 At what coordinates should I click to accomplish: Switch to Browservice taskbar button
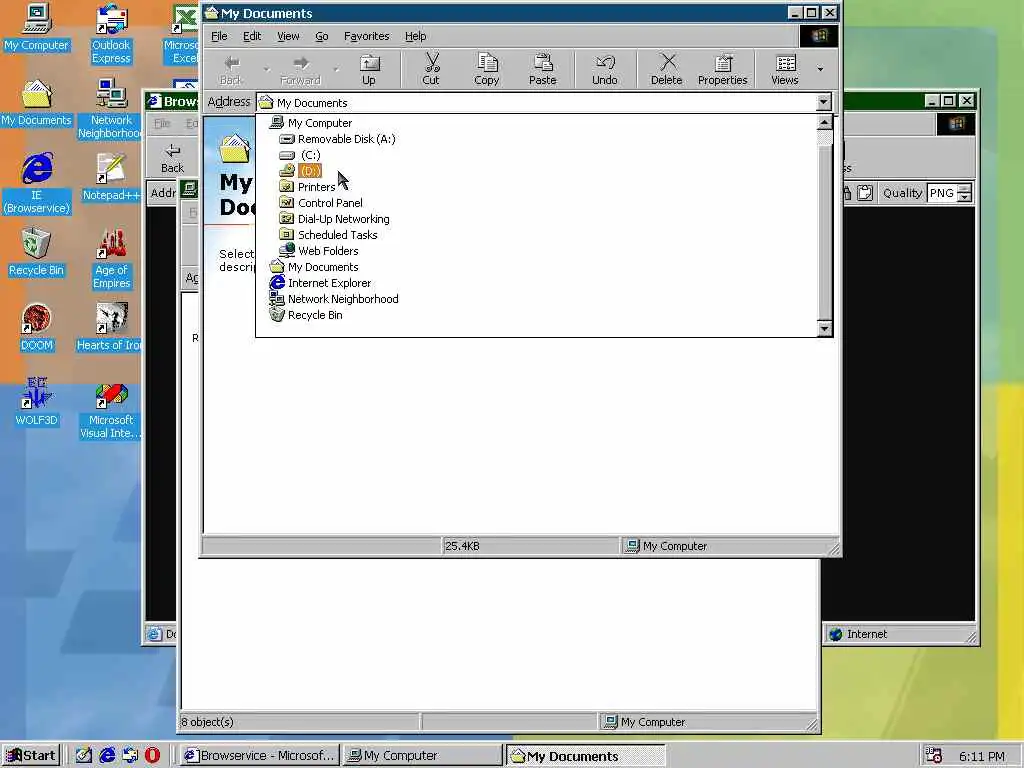[260, 756]
